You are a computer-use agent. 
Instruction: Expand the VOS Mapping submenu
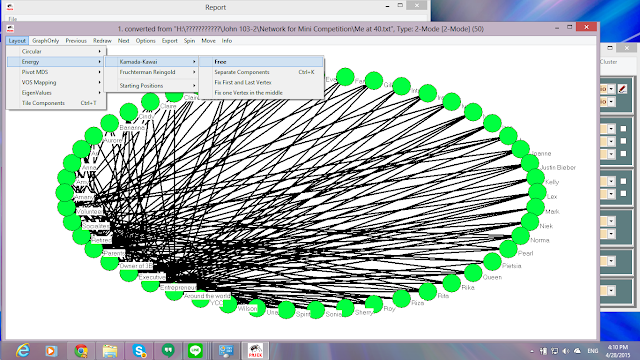click(56, 82)
